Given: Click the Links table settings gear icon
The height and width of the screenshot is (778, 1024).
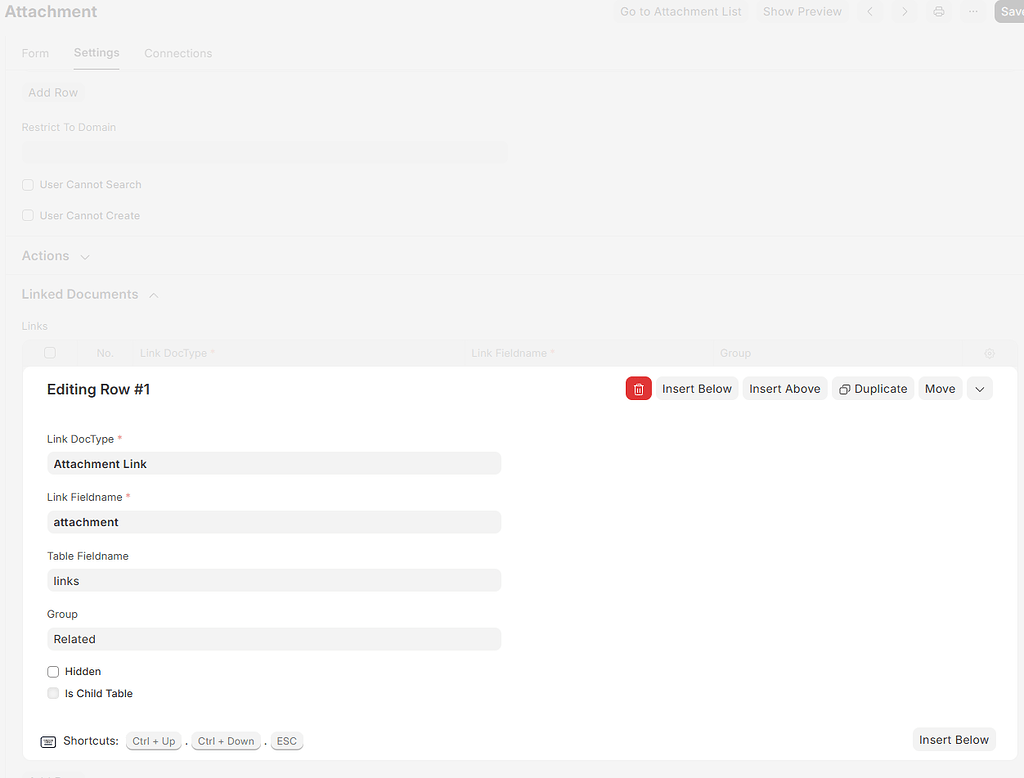Looking at the screenshot, I should pos(989,353).
